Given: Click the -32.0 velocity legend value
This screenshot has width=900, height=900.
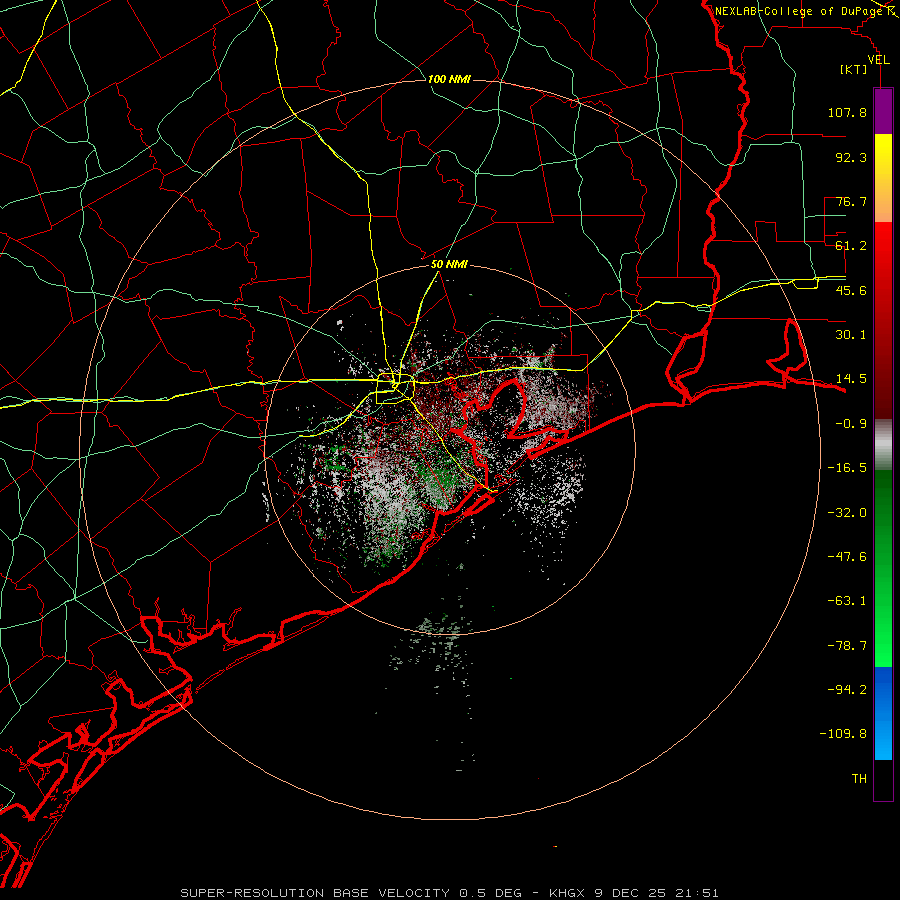Looking at the screenshot, I should pyautogui.click(x=847, y=513).
